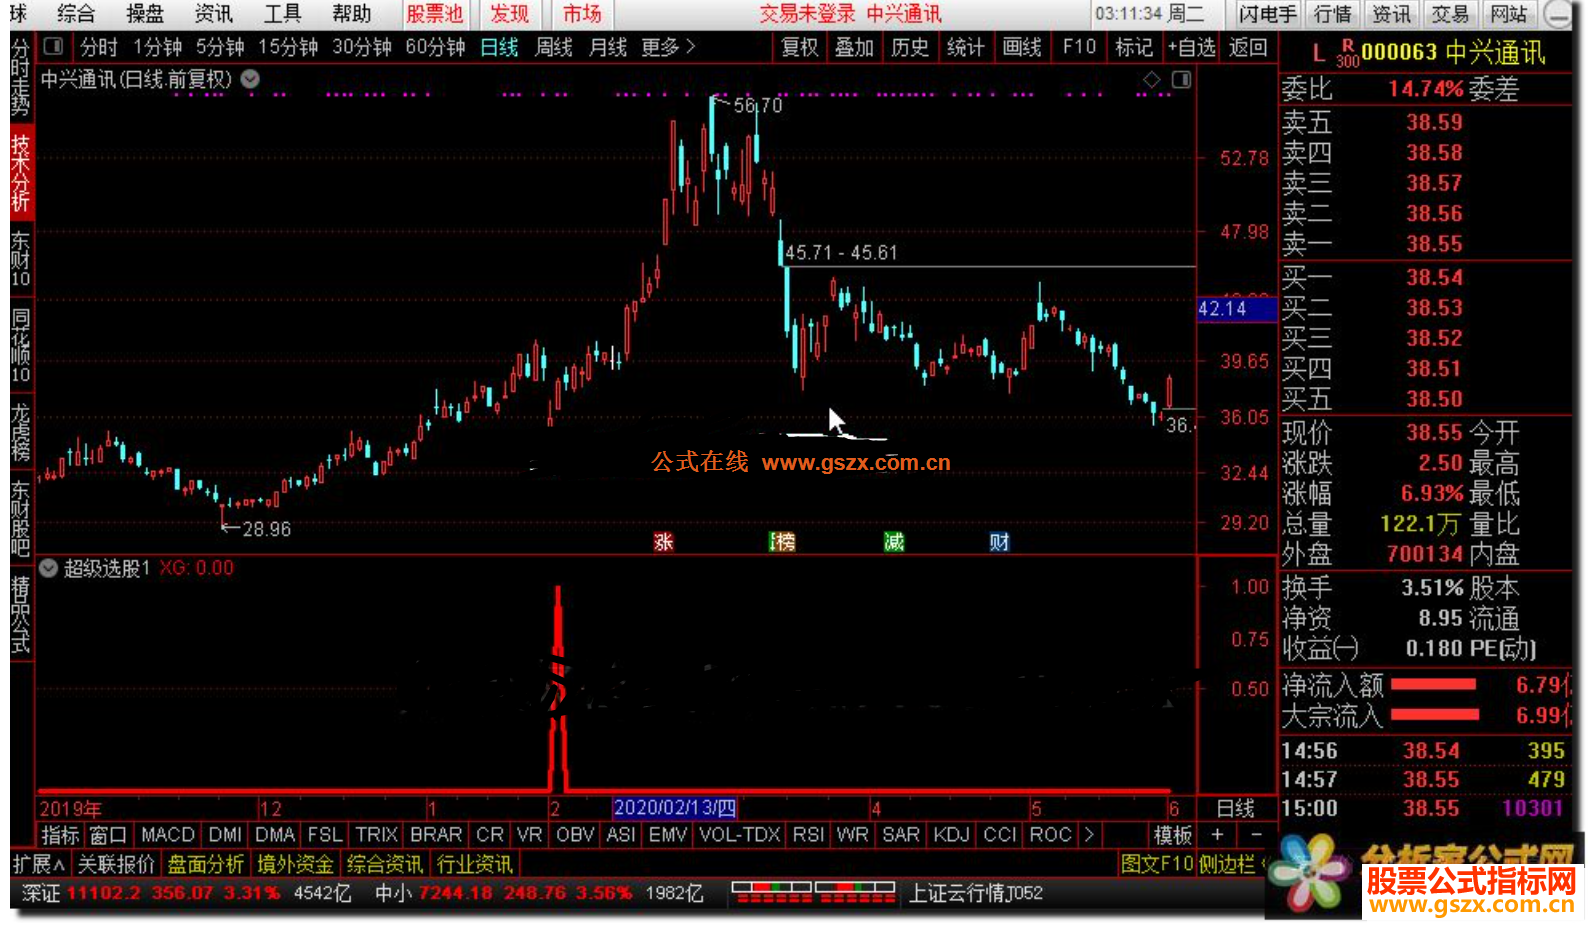Open the 操盘 menu
Image resolution: width=1589 pixels, height=925 pixels.
(x=145, y=13)
